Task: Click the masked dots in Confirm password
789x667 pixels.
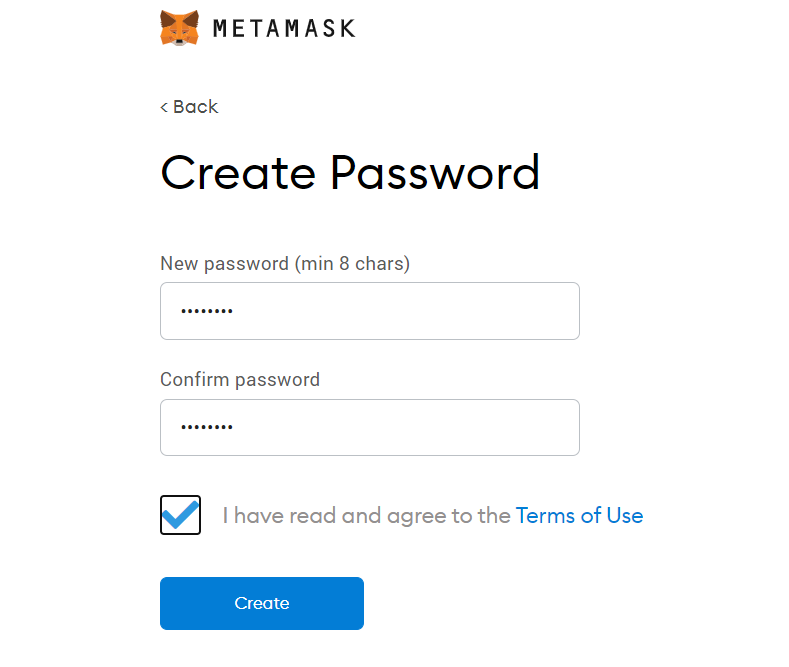Action: tap(207, 428)
